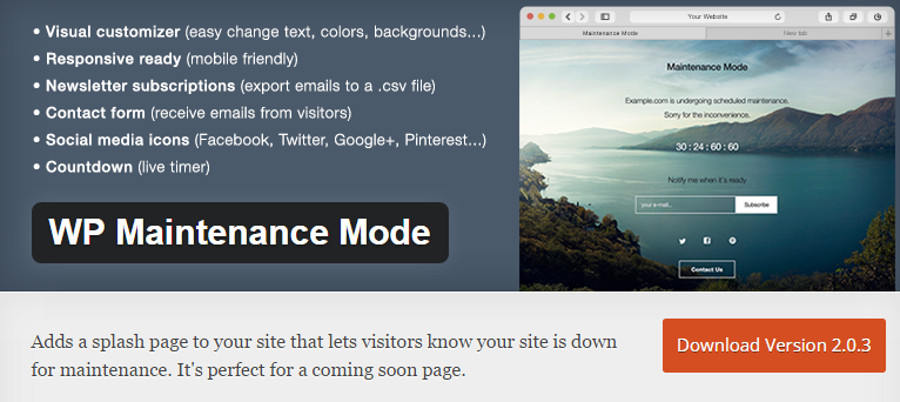This screenshot has width=900, height=402.
Task: Click Download Version 2.0.3 button
Action: (x=774, y=345)
